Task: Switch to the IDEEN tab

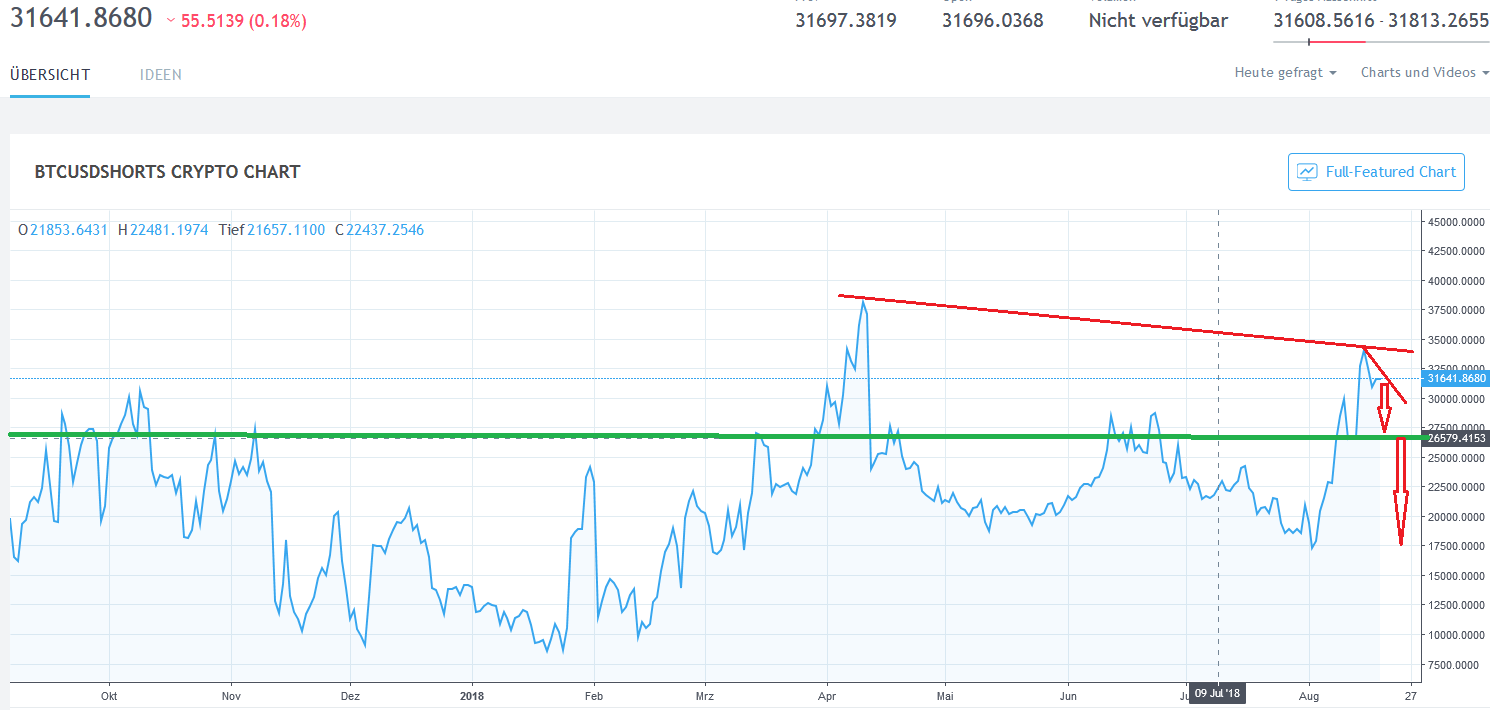Action: click(160, 74)
